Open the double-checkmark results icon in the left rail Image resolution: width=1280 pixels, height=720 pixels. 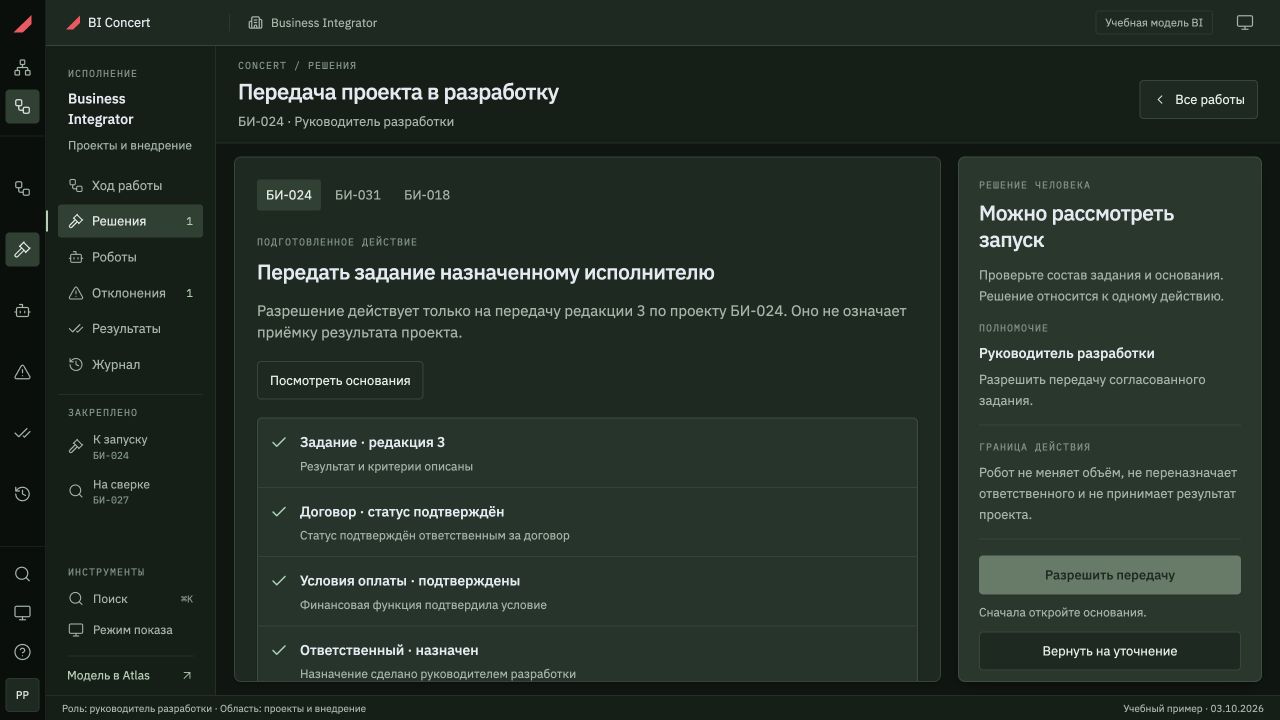(x=22, y=433)
